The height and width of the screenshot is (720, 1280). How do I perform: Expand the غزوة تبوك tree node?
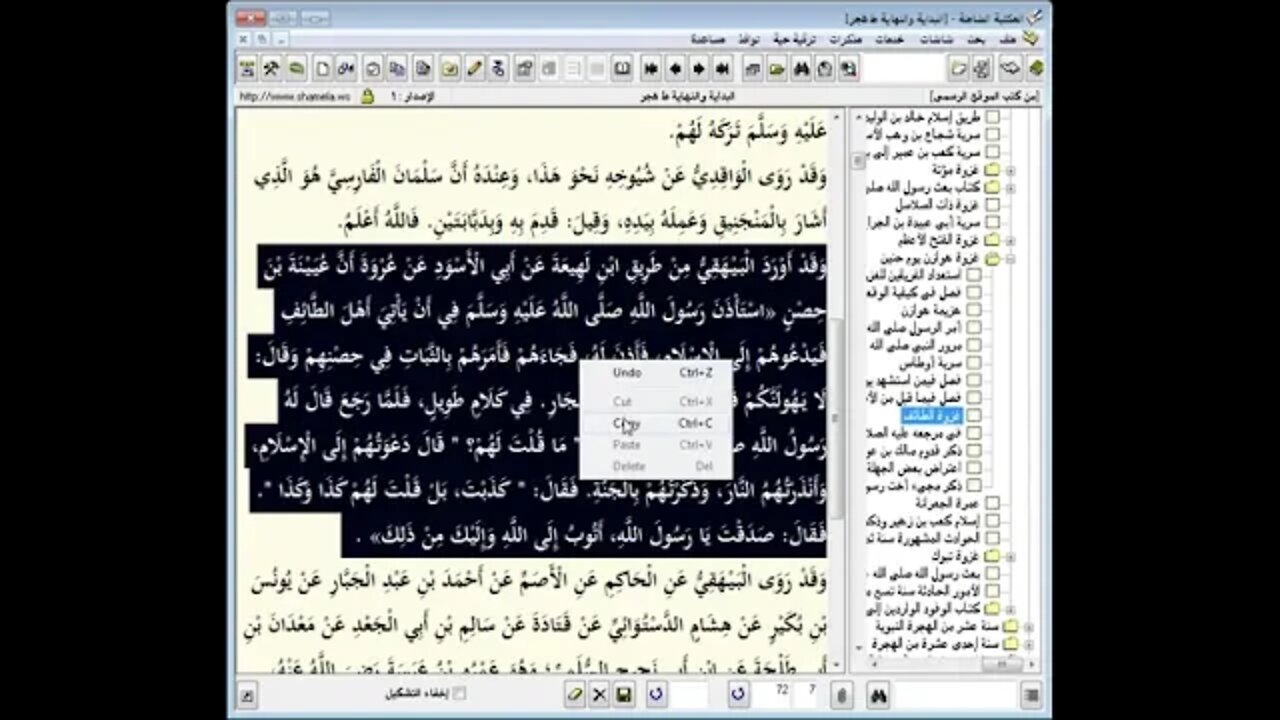[1010, 555]
